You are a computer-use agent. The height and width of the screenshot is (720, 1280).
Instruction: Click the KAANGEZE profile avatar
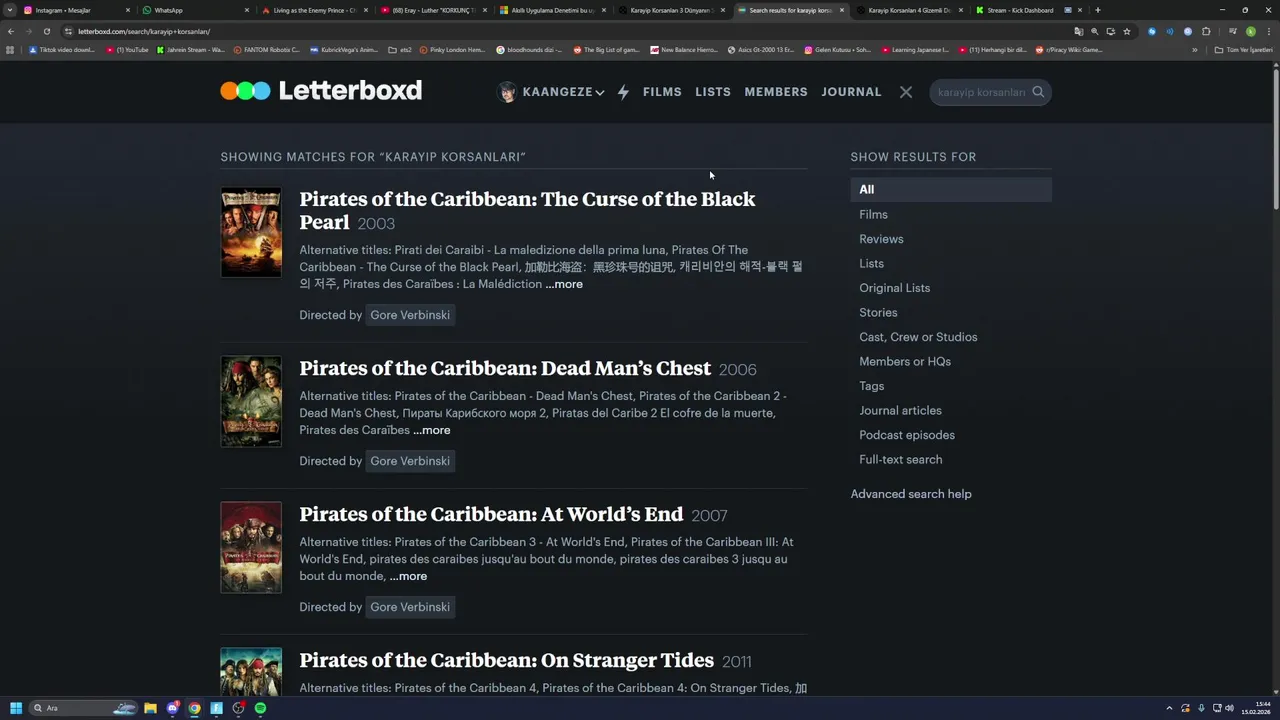(508, 92)
